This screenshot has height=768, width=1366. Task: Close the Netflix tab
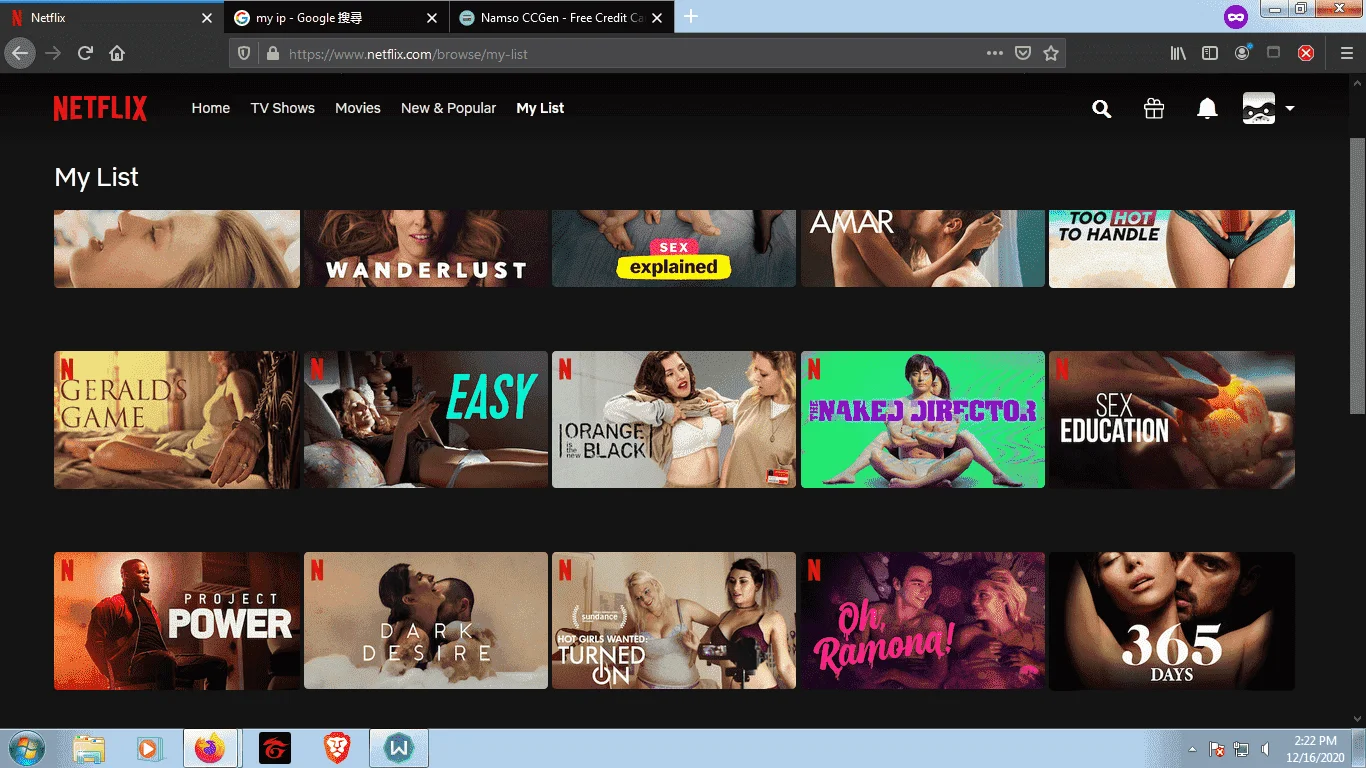(x=207, y=18)
